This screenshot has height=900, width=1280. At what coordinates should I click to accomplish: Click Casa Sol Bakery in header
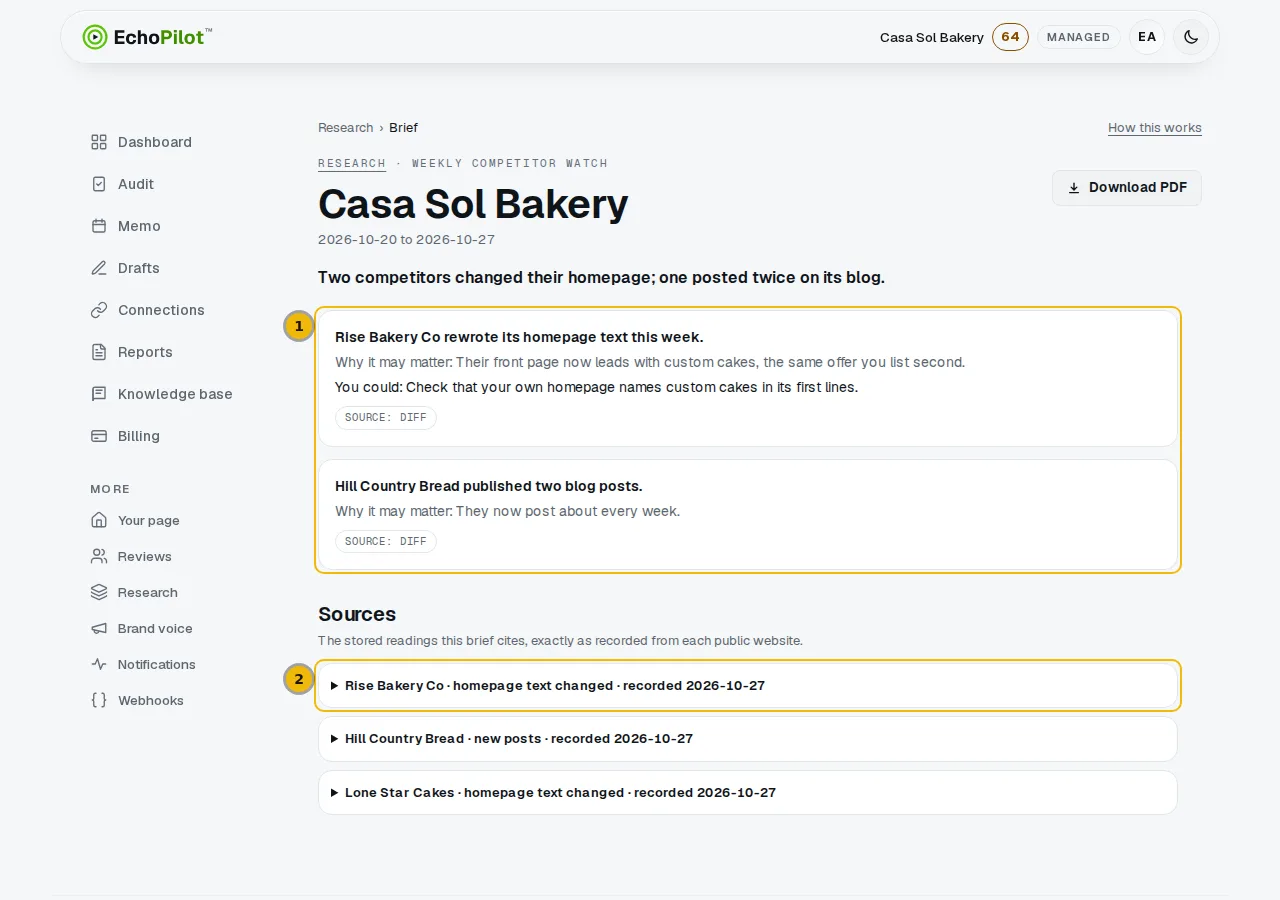pos(932,37)
